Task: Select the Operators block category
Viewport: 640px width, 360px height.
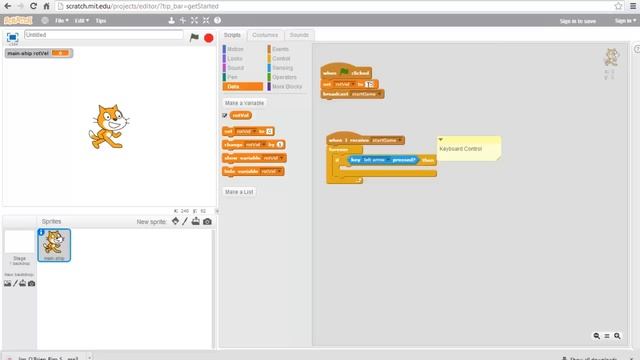Action: coord(284,77)
